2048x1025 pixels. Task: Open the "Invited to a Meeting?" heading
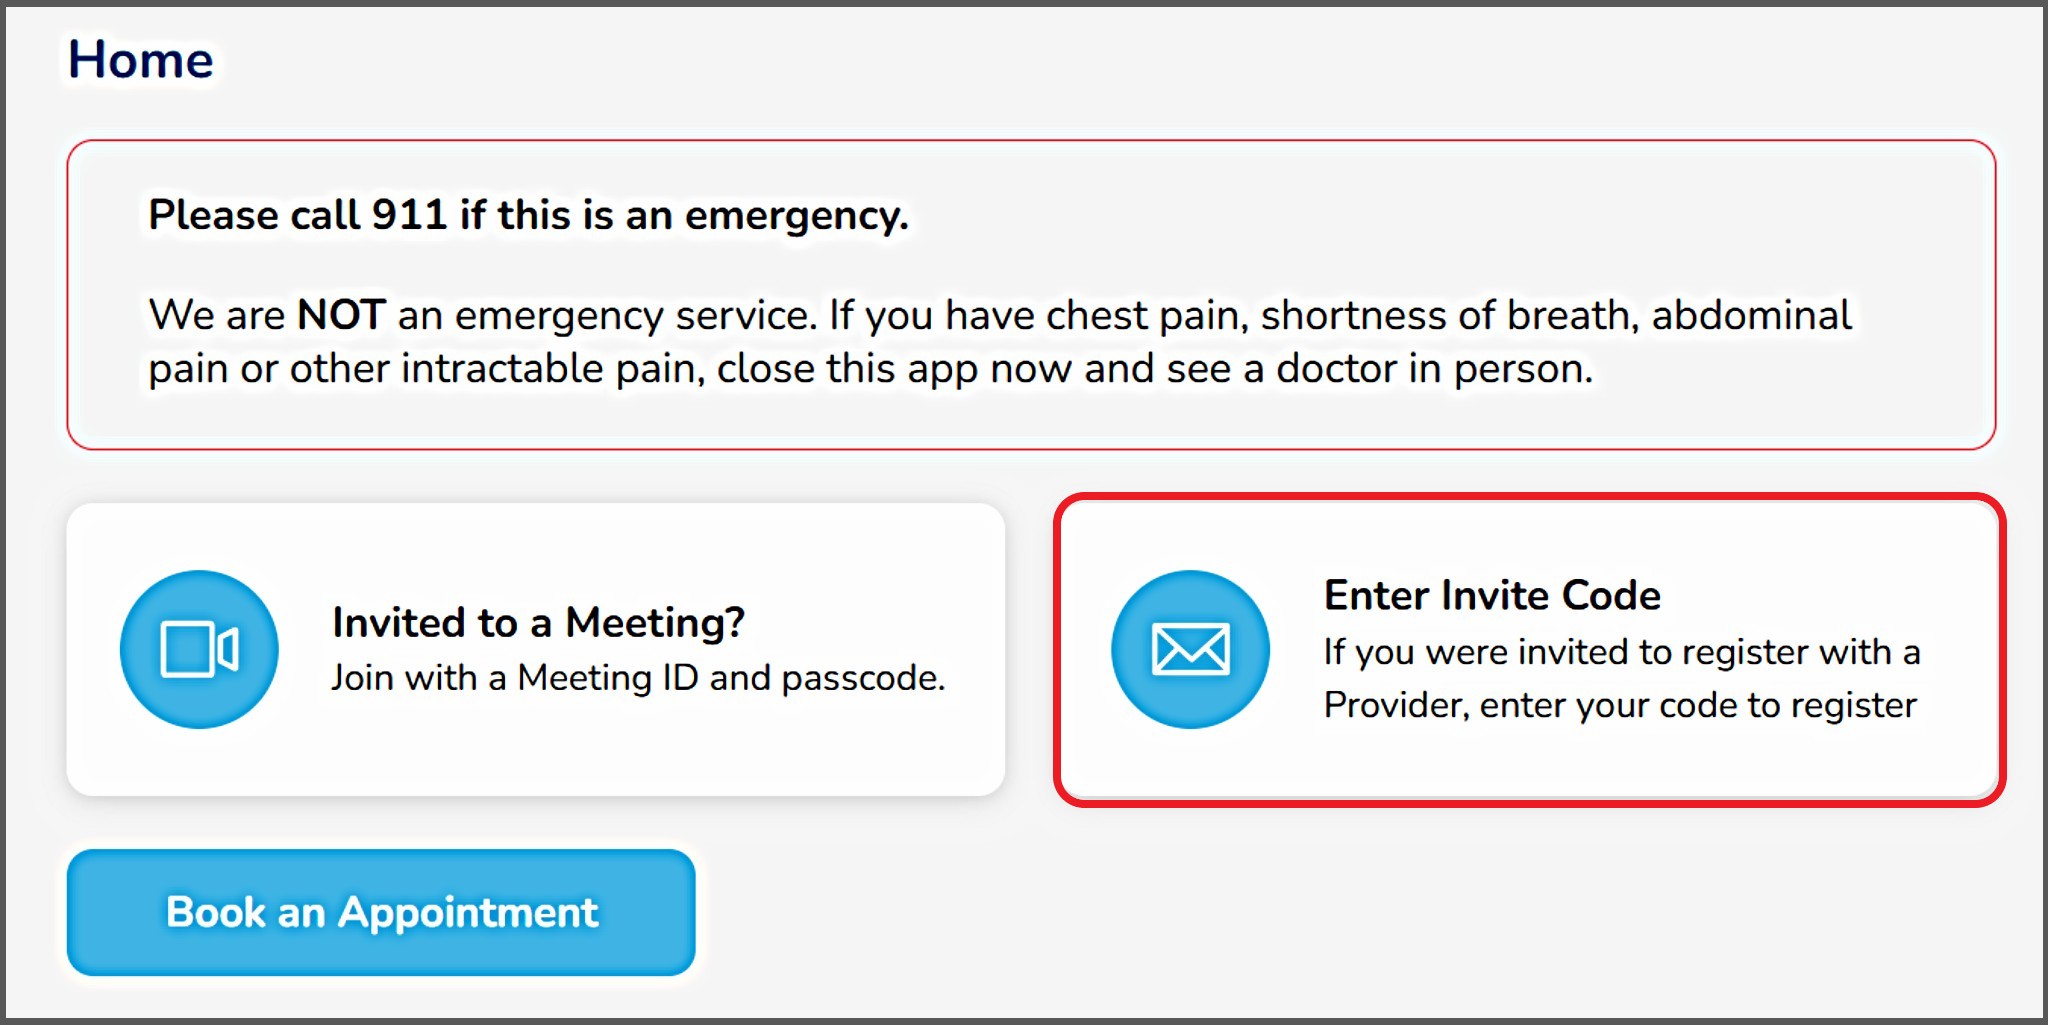538,622
